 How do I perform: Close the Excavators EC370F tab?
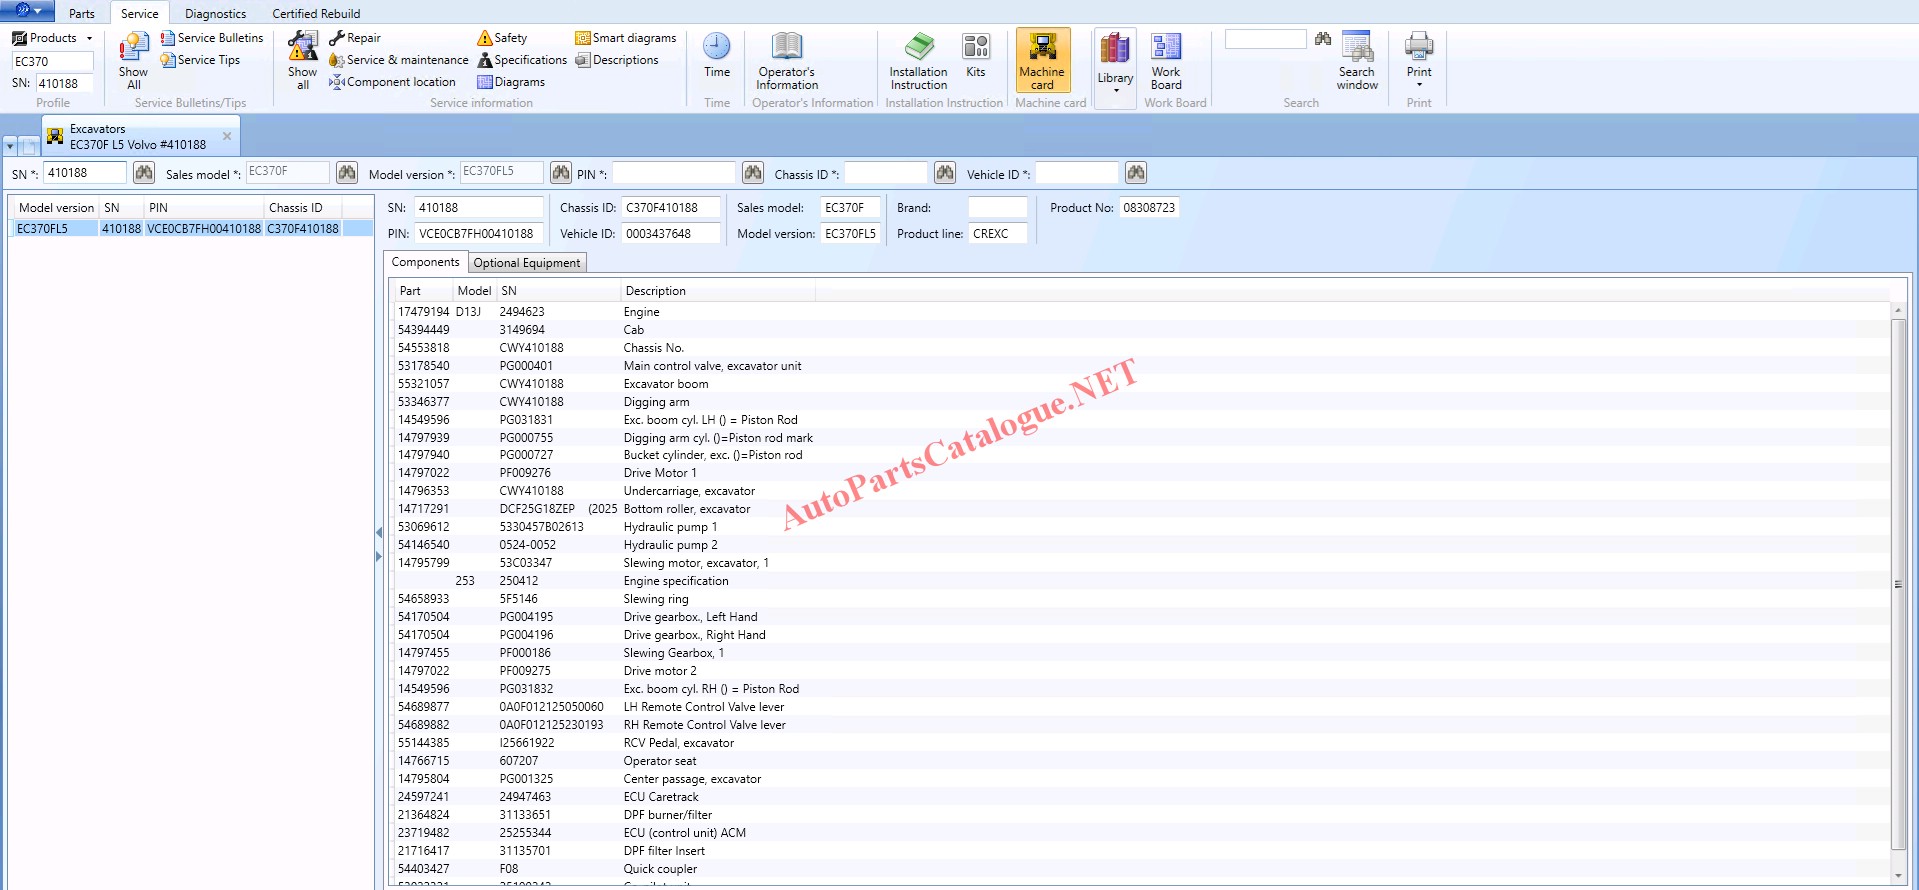(x=227, y=136)
